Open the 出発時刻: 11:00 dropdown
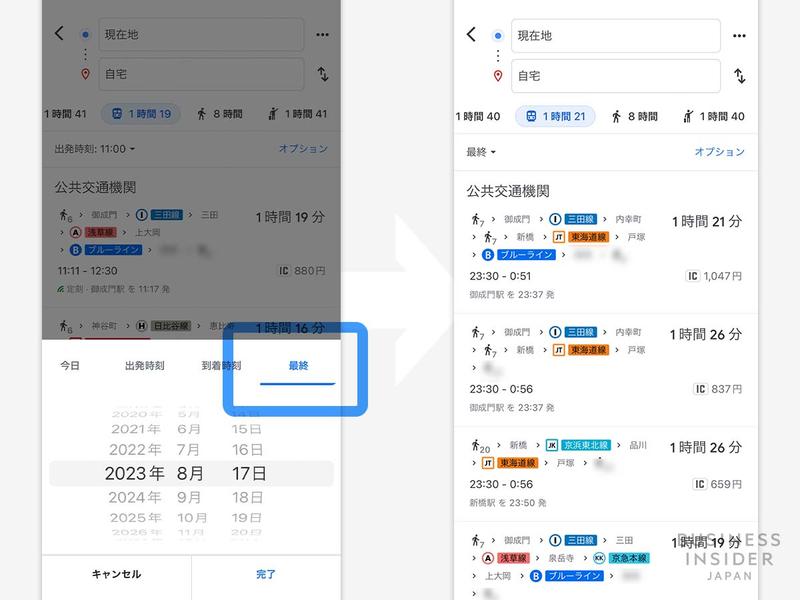Image resolution: width=800 pixels, height=600 pixels. pyautogui.click(x=95, y=149)
